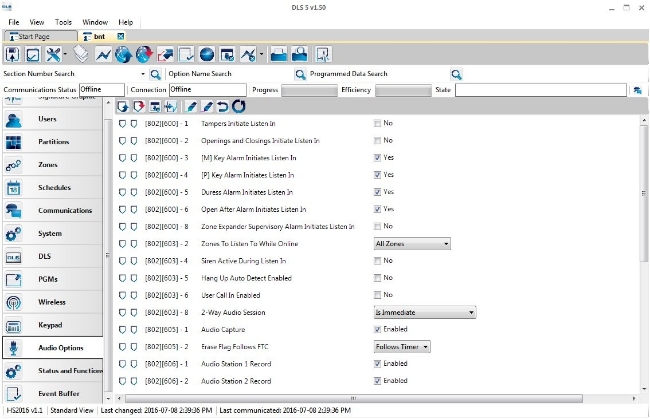Click the Section Number Search magnifier icon
This screenshot has width=650, height=419.
coord(155,74)
